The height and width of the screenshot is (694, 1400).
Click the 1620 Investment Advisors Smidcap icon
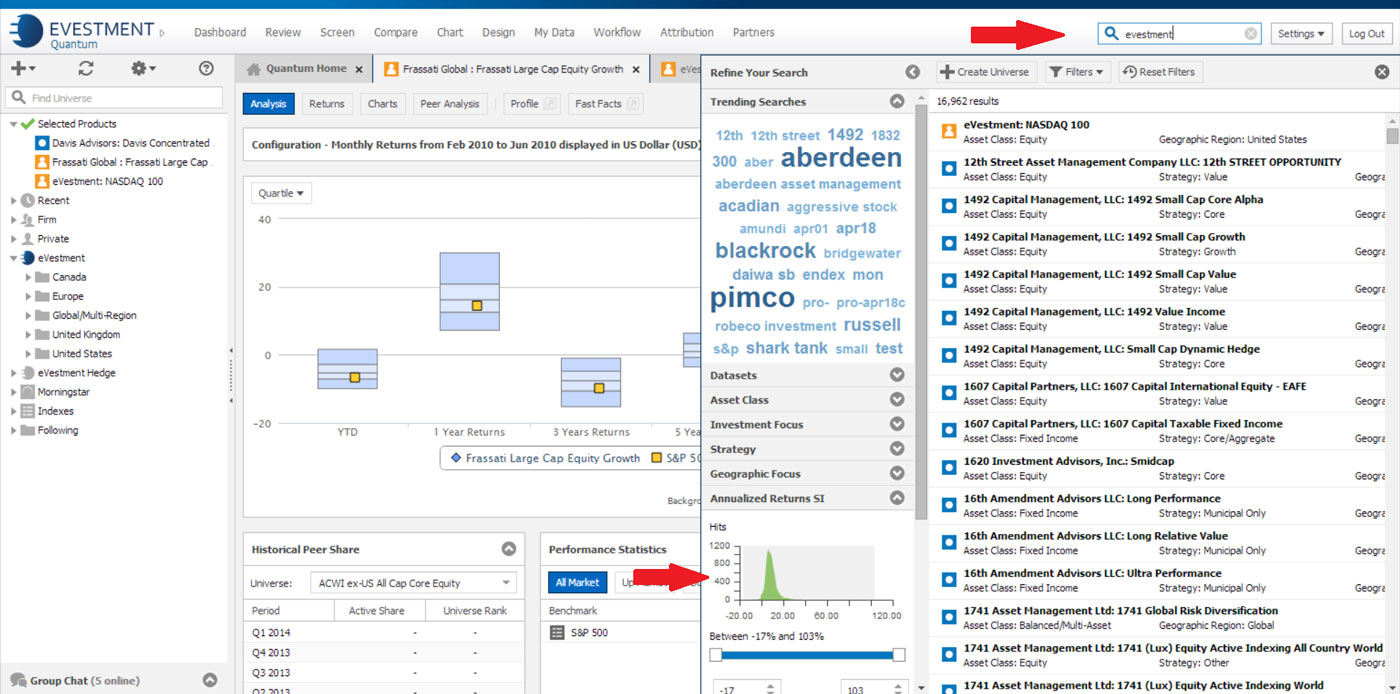(x=949, y=468)
